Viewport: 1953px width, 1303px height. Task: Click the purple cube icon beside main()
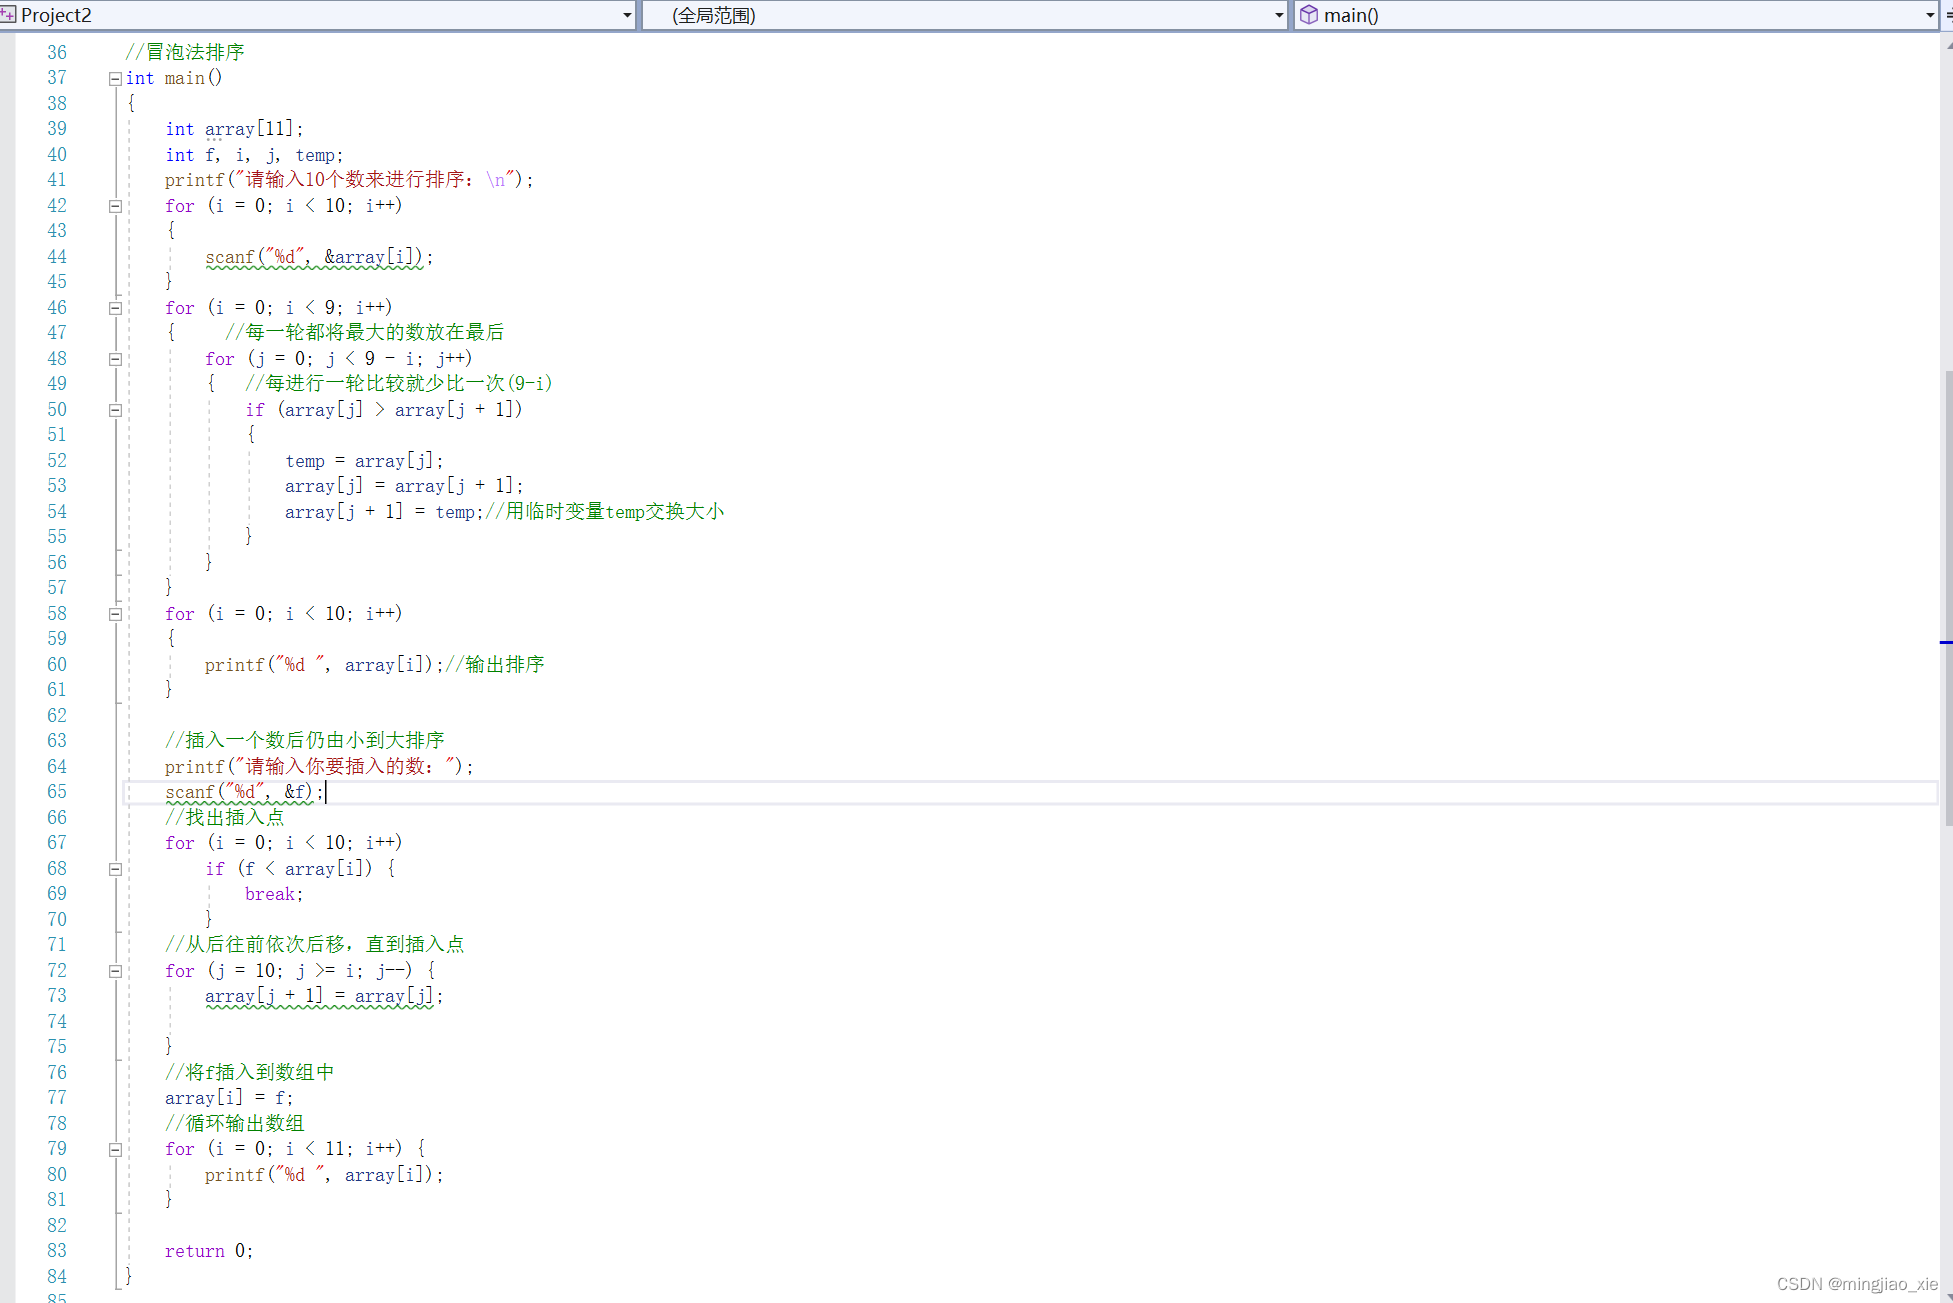(x=1308, y=15)
